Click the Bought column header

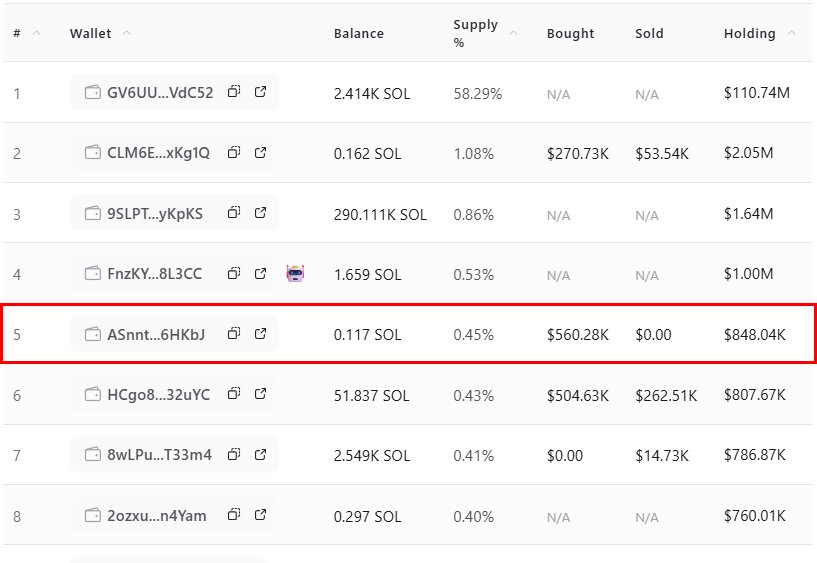[570, 33]
